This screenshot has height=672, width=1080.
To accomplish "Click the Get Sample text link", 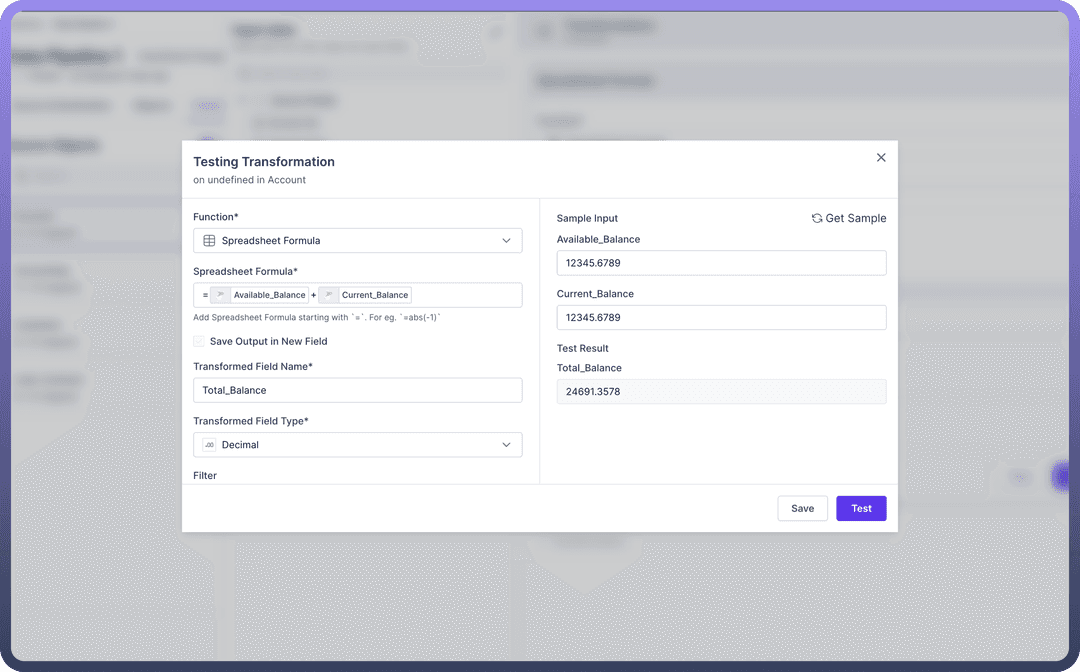I will pos(856,218).
